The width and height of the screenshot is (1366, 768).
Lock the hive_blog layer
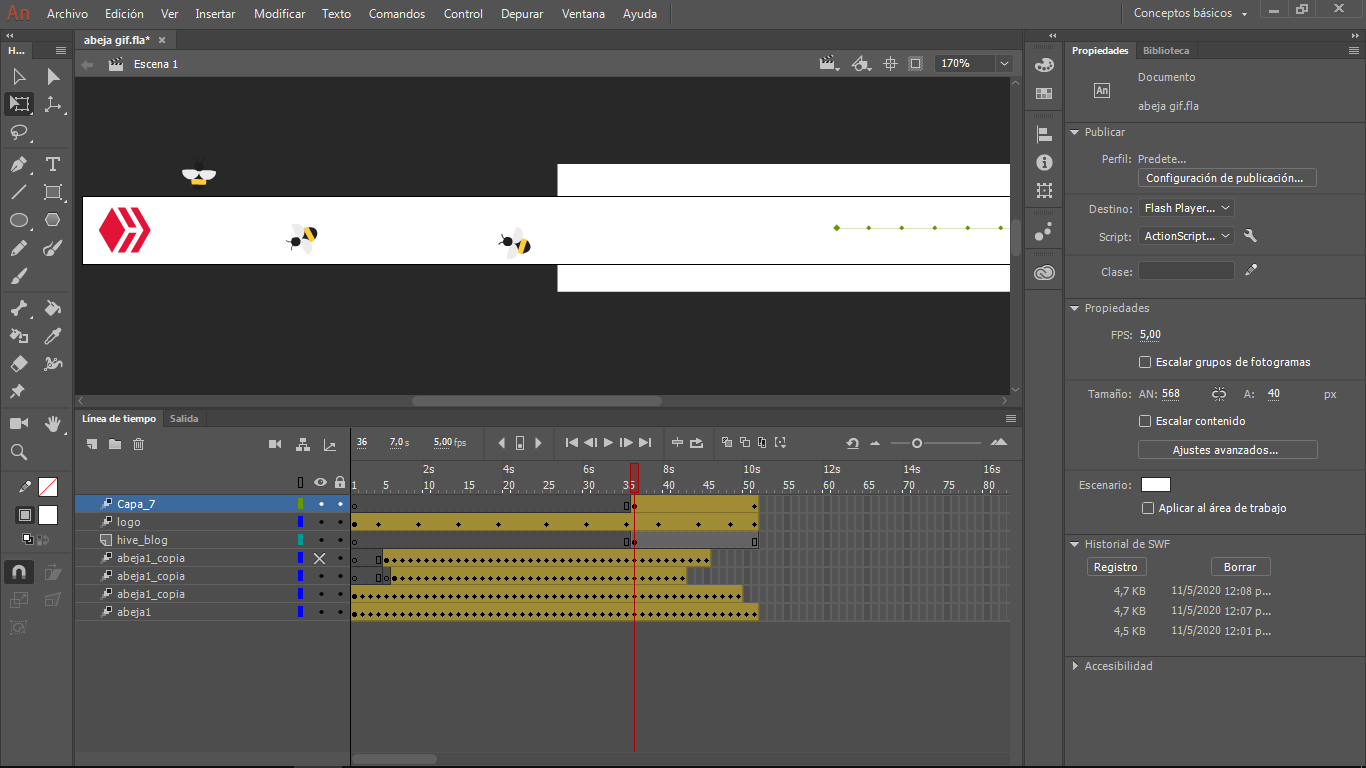pos(340,540)
